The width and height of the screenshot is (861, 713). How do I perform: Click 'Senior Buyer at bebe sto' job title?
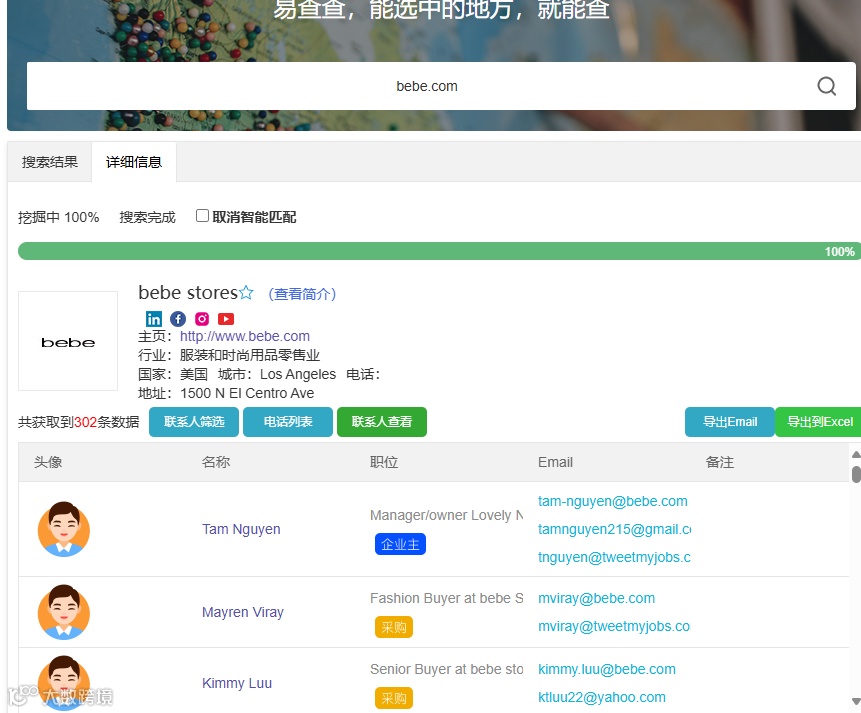pos(446,669)
